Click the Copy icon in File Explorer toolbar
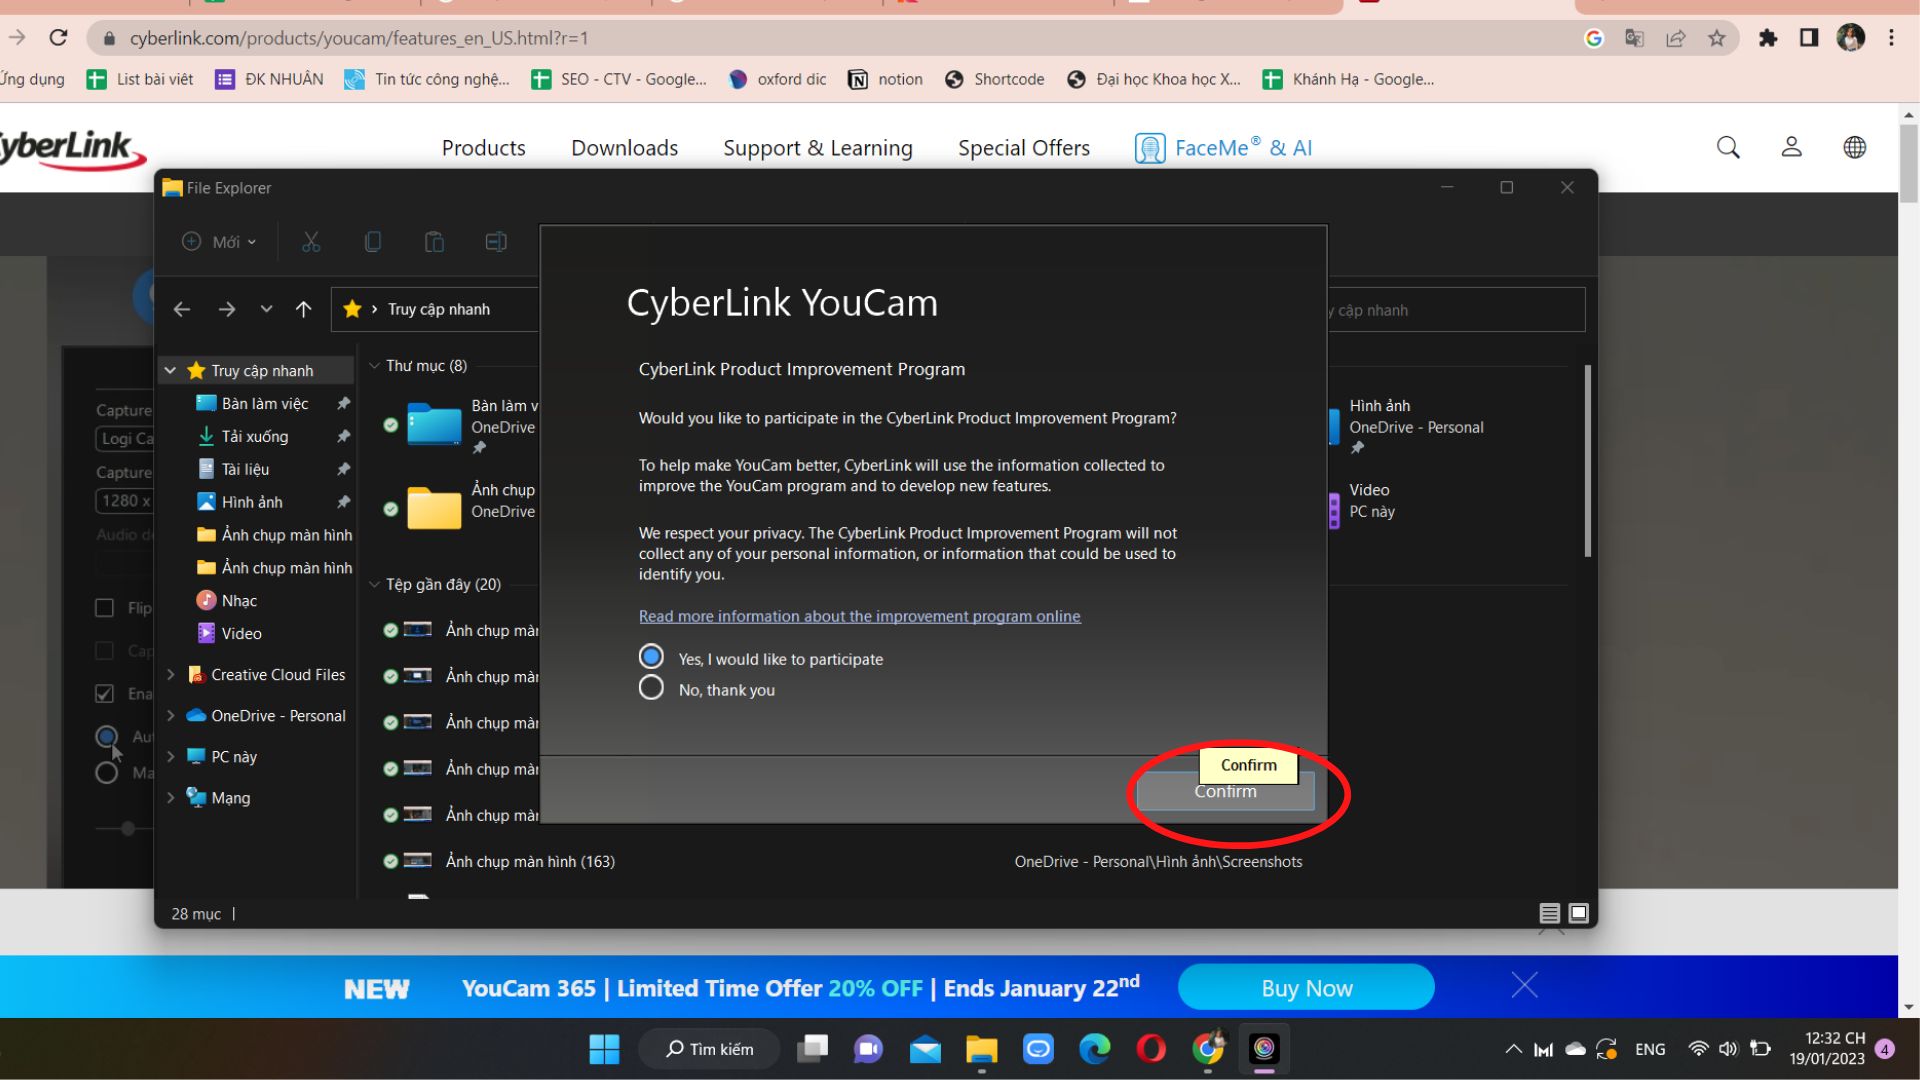Screen dimensions: 1920x1080 coord(373,242)
